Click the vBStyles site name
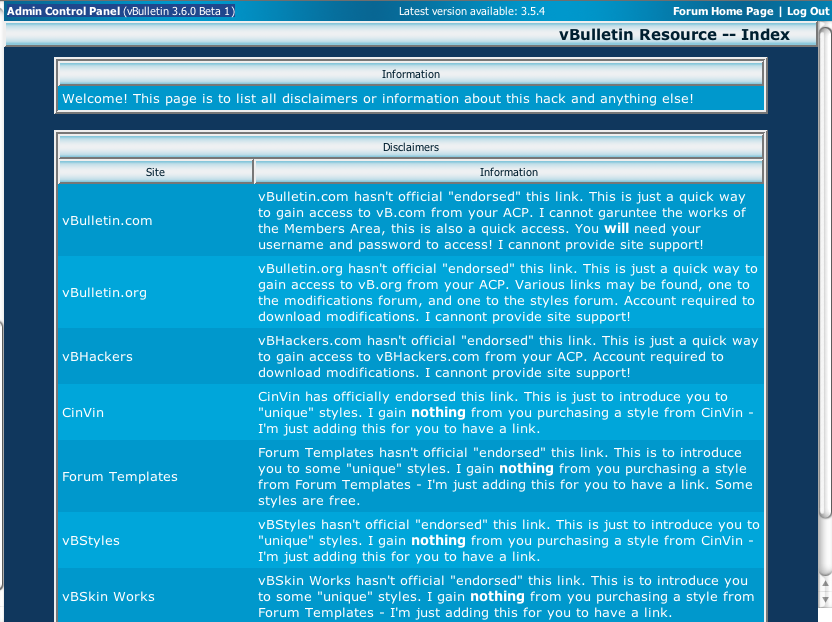 90,540
